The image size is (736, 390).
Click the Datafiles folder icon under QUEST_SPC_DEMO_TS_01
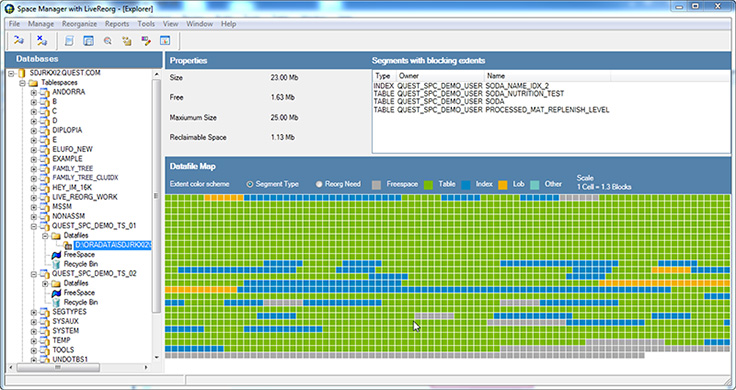(56, 236)
